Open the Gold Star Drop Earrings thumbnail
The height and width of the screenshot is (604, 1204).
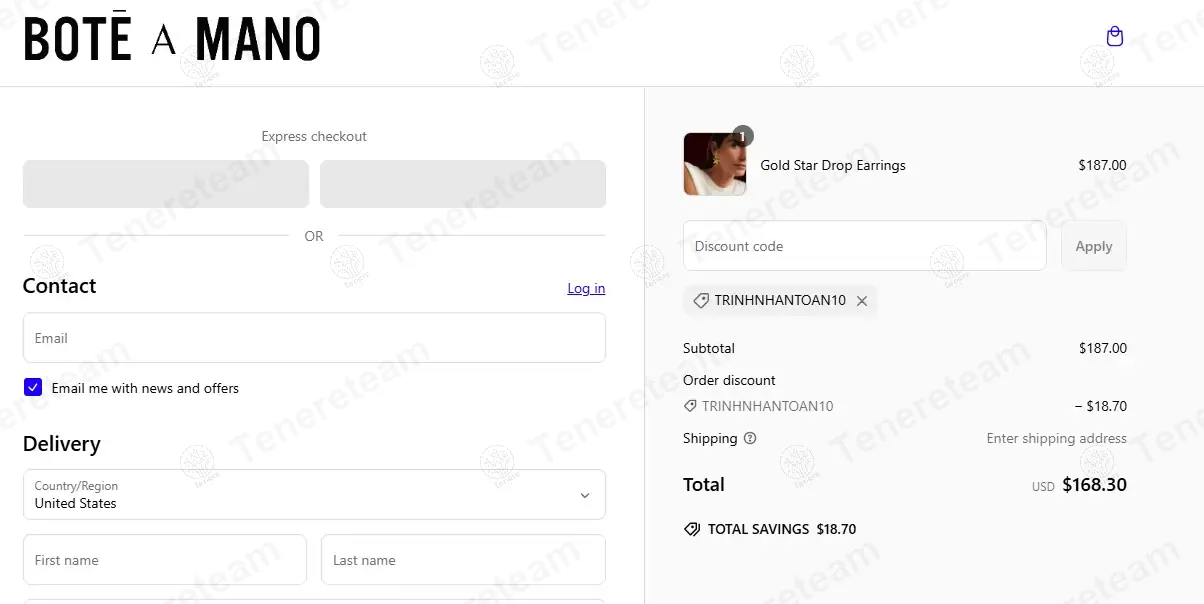click(714, 165)
